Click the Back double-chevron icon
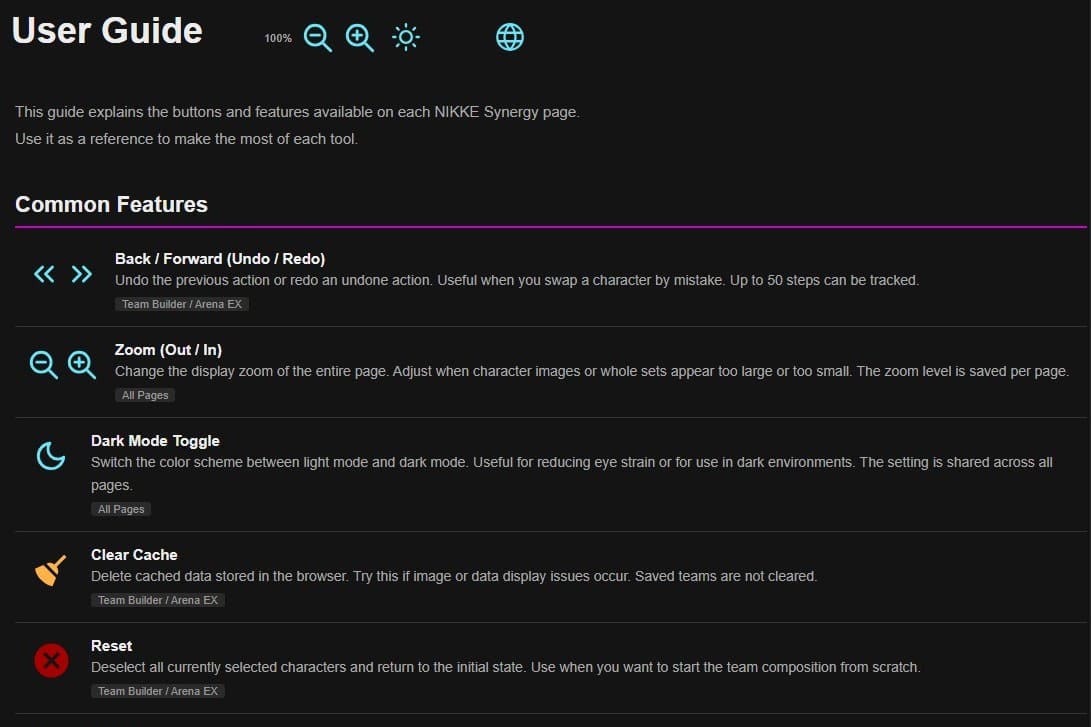Image resolution: width=1091 pixels, height=727 pixels. click(x=45, y=274)
